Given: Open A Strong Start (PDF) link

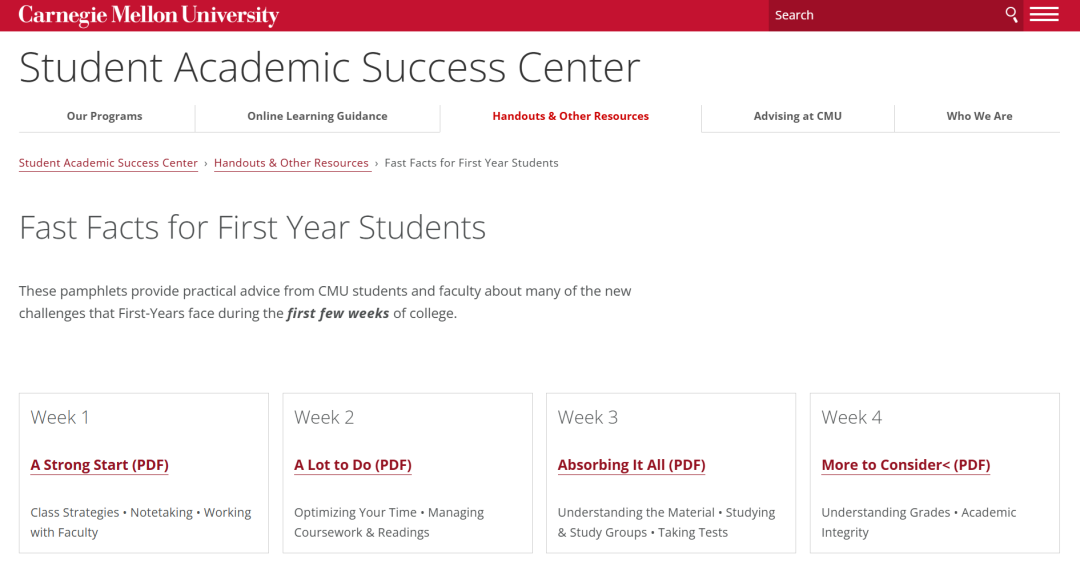Looking at the screenshot, I should [99, 465].
